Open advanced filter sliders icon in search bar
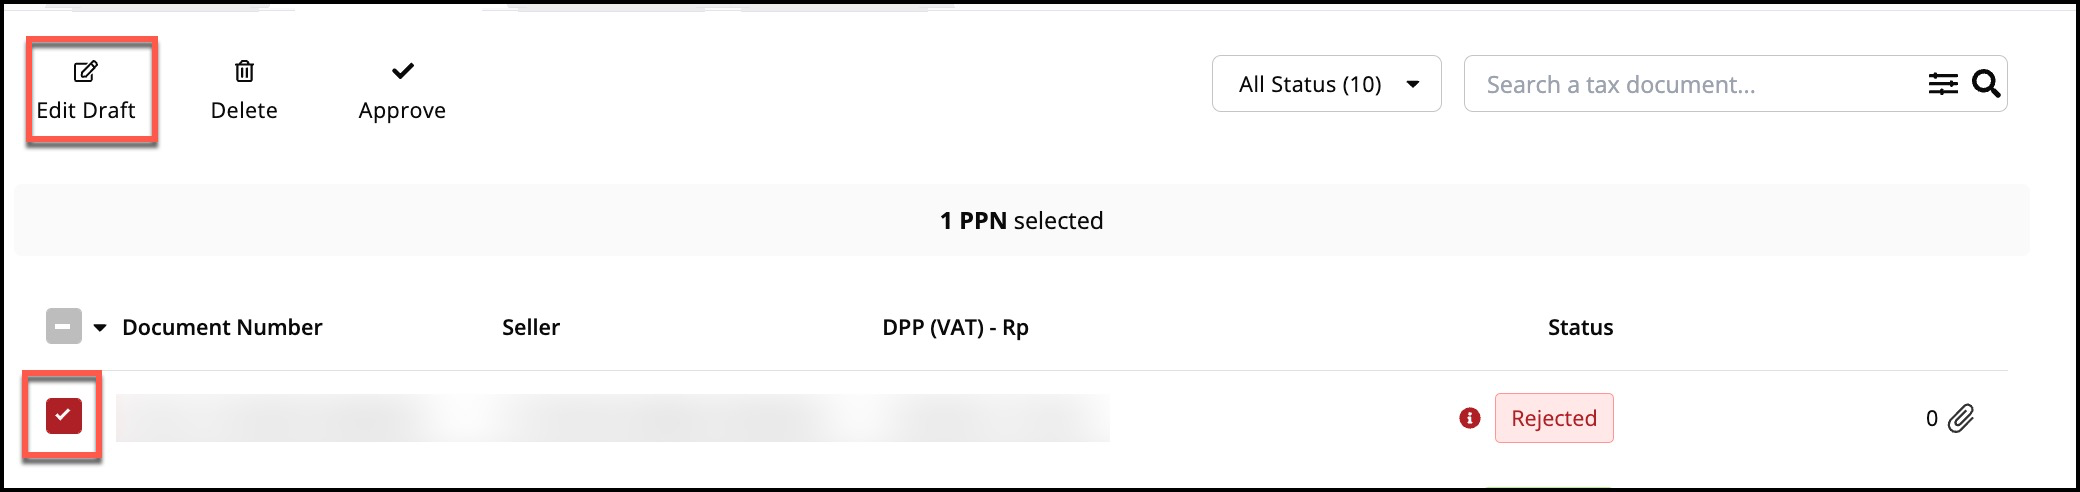Image resolution: width=2080 pixels, height=492 pixels. (x=1942, y=84)
